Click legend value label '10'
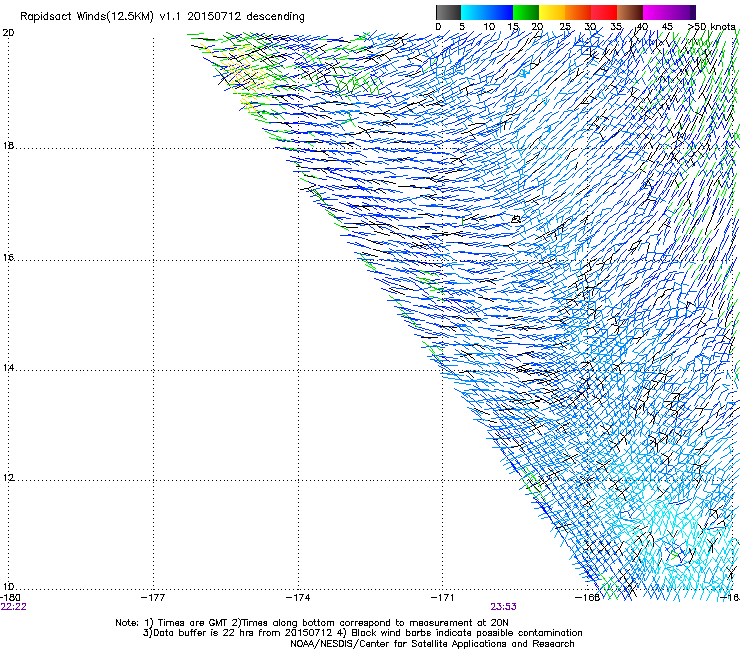Screen dimensions: 740x650 (489, 27)
